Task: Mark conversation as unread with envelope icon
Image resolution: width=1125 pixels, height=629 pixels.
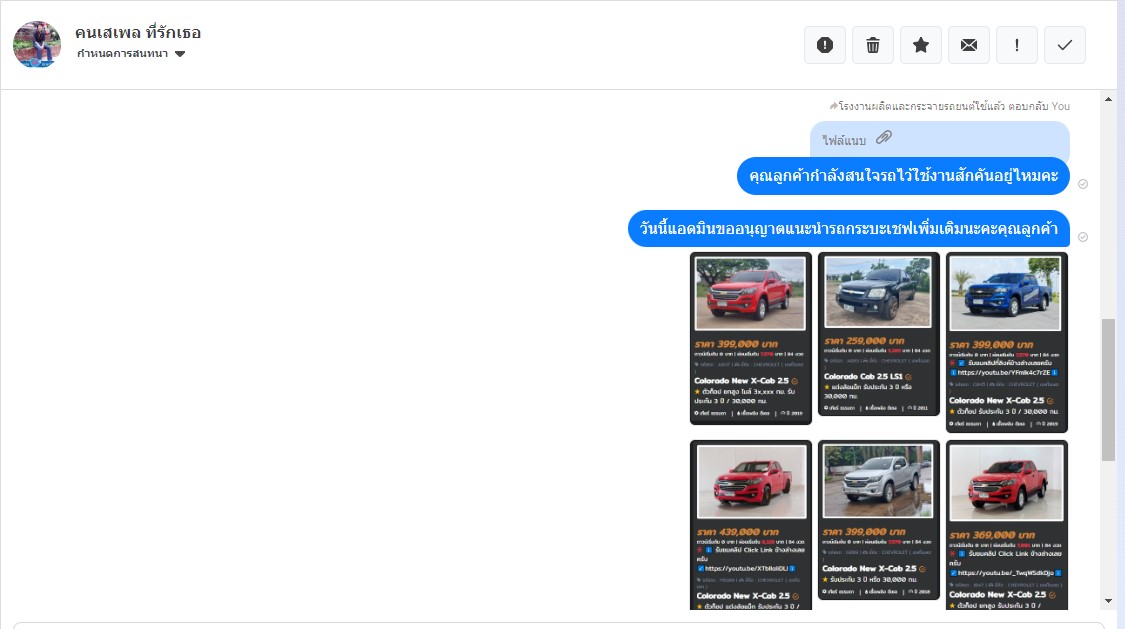Action: pyautogui.click(x=969, y=45)
